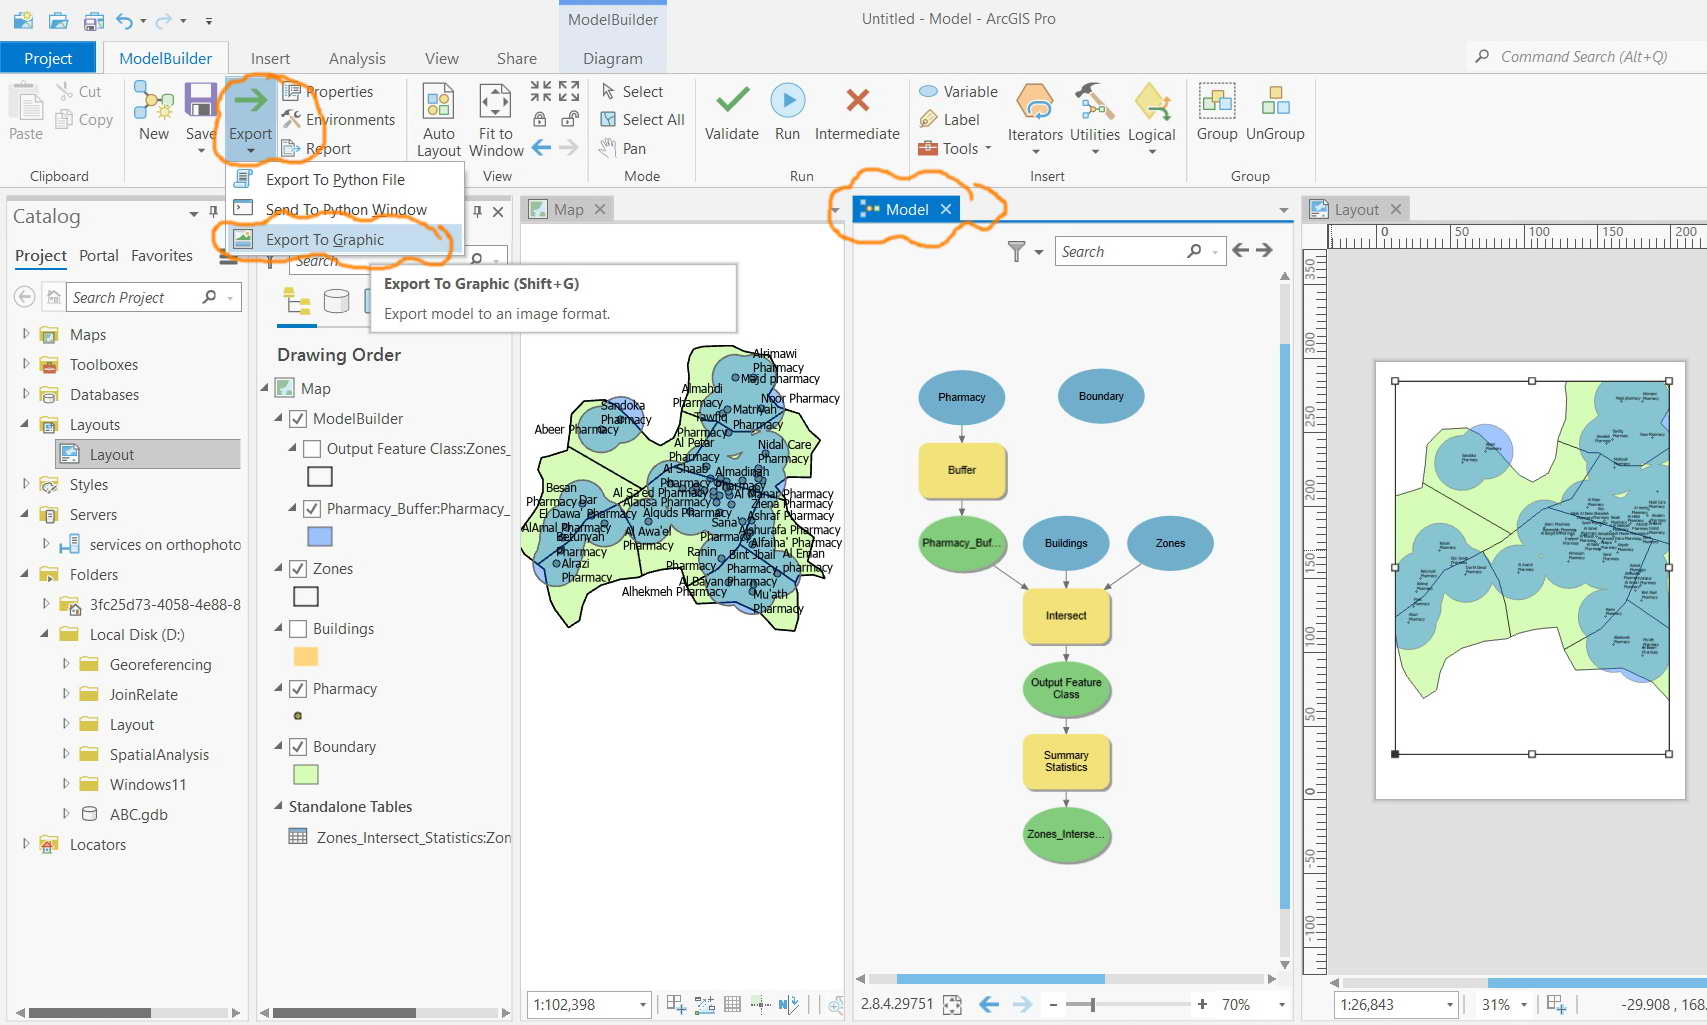Uncheck the Zones layer visibility
Screen dimensions: 1707x1025
point(298,568)
